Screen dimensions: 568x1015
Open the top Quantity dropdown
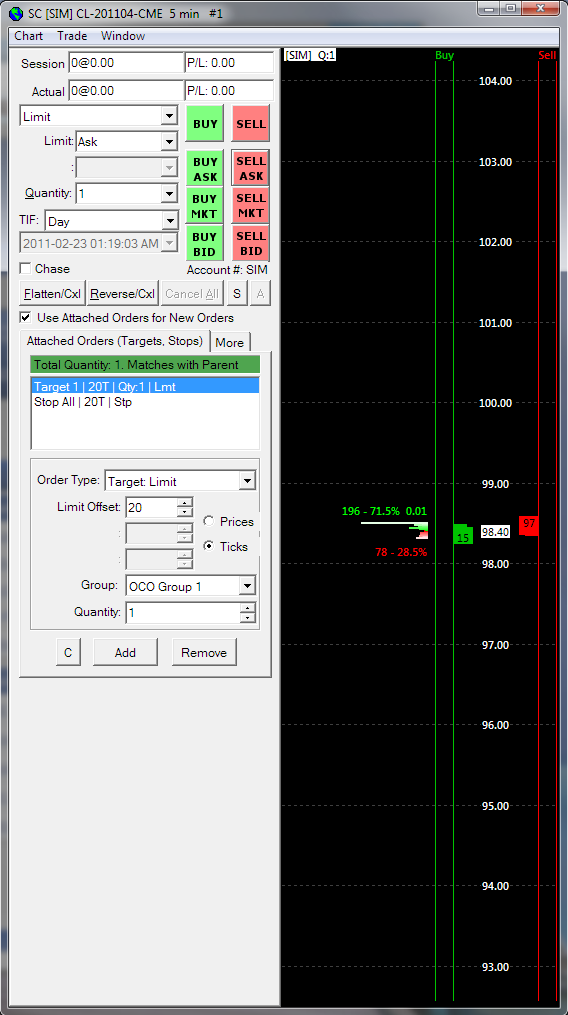click(x=168, y=193)
